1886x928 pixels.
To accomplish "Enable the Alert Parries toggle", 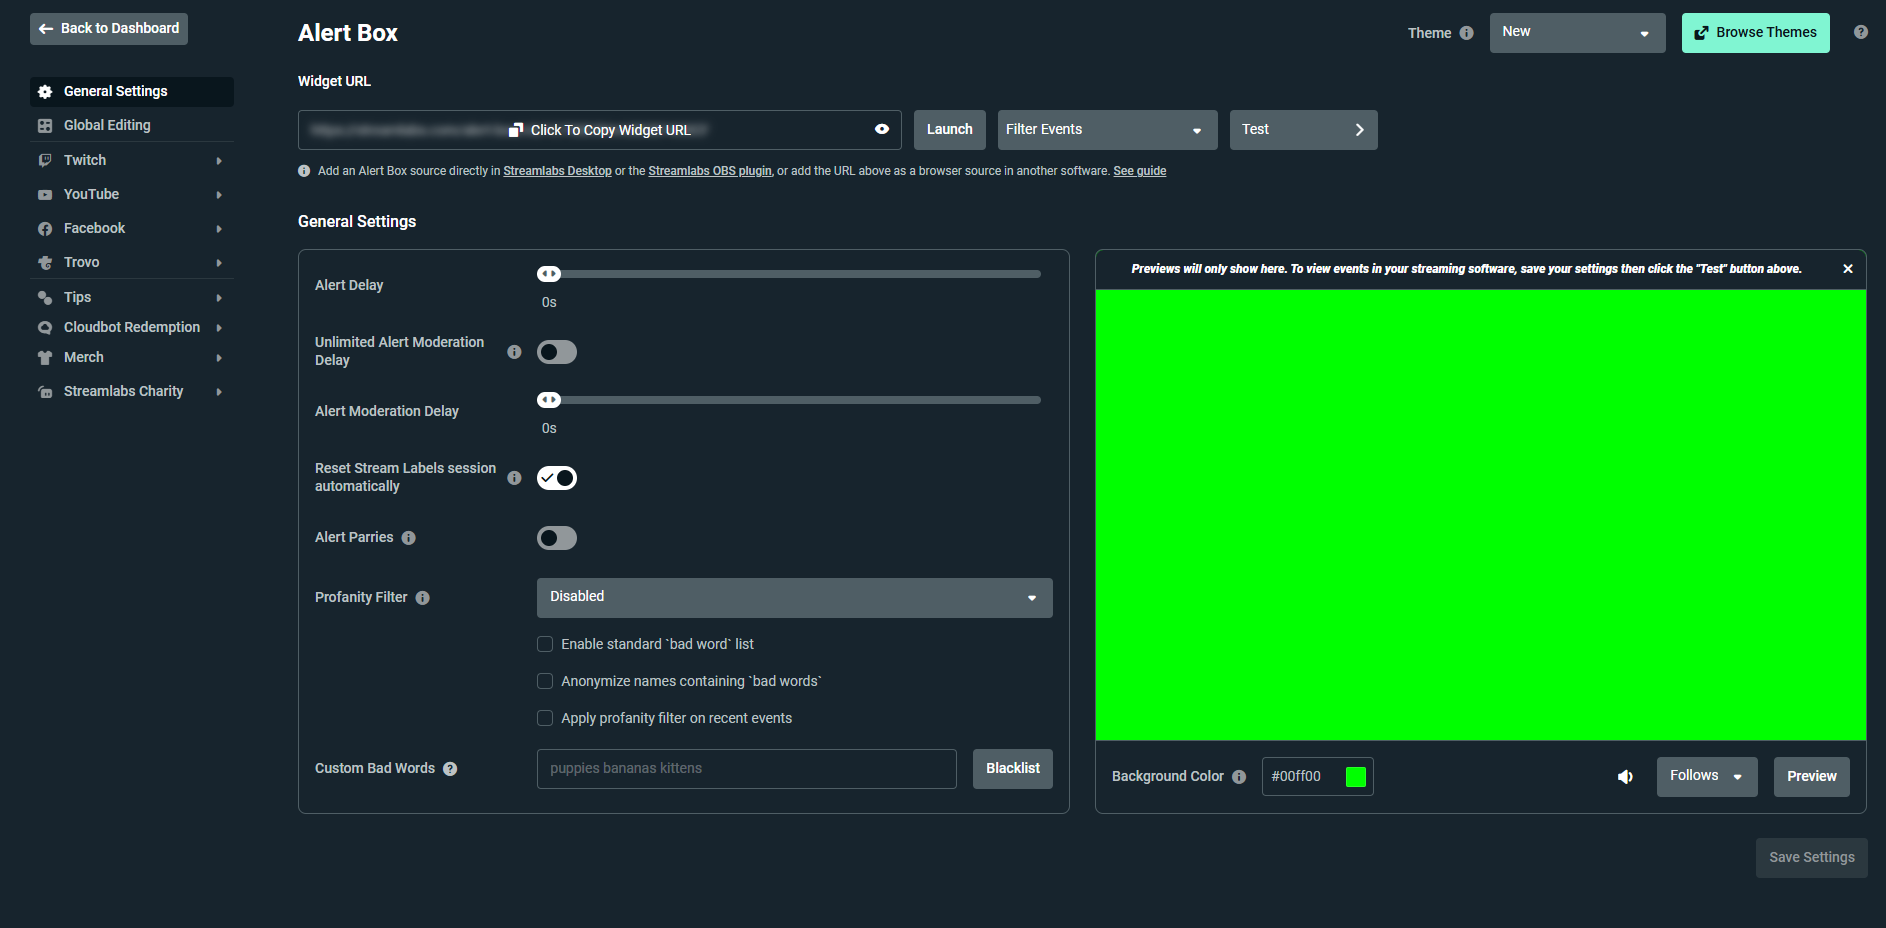I will tap(557, 538).
